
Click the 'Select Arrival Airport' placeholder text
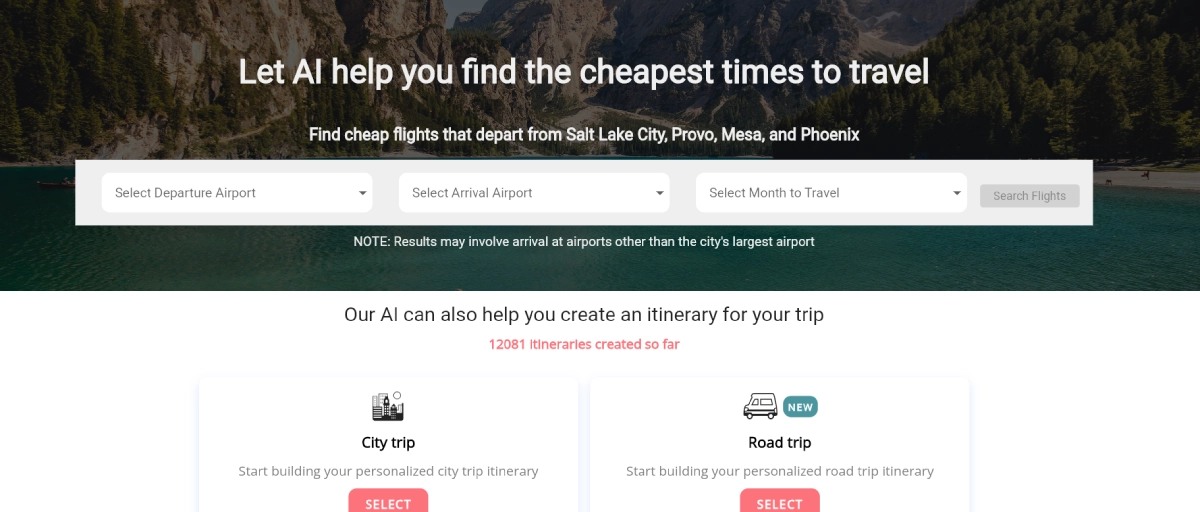(x=472, y=193)
